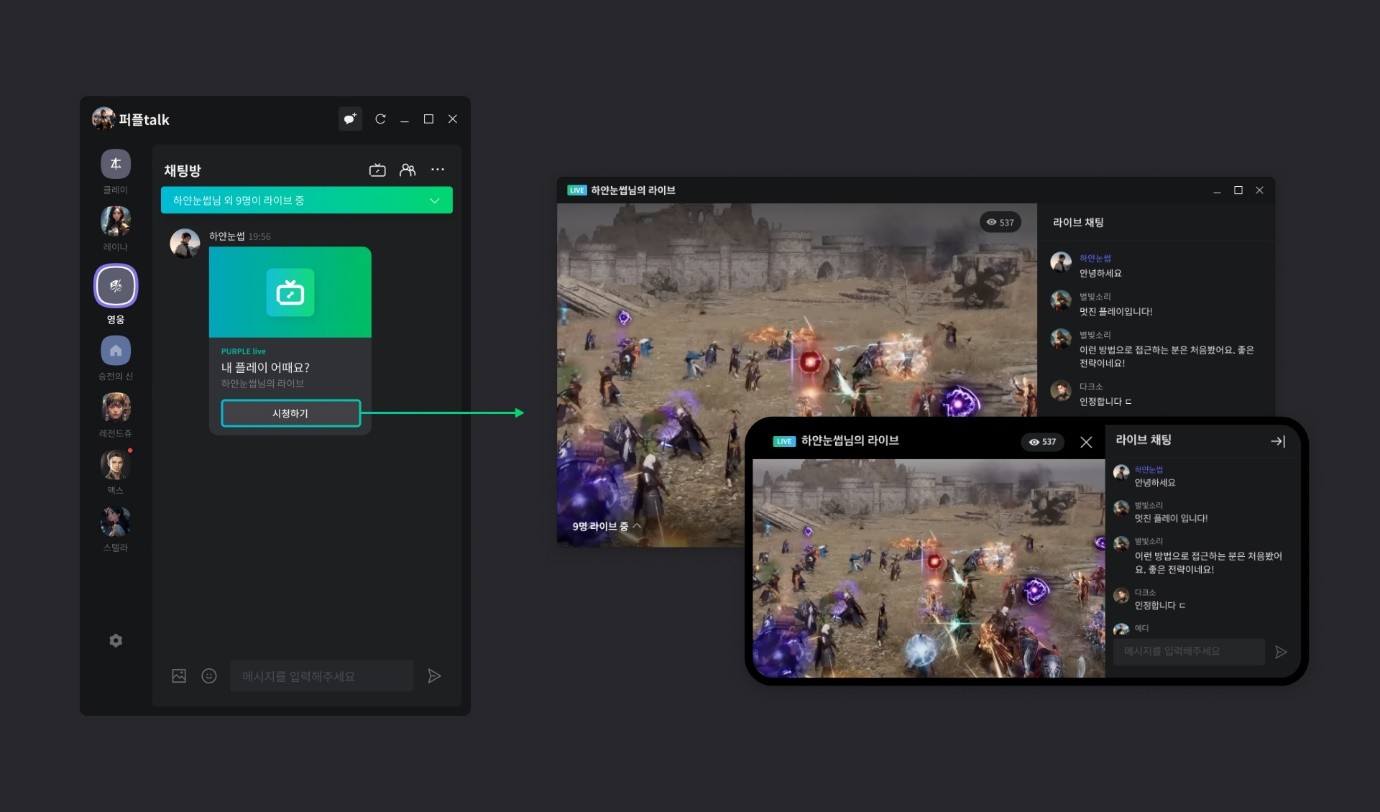Click the LIVE badge in mobile view header
The image size is (1380, 812).
[x=785, y=441]
